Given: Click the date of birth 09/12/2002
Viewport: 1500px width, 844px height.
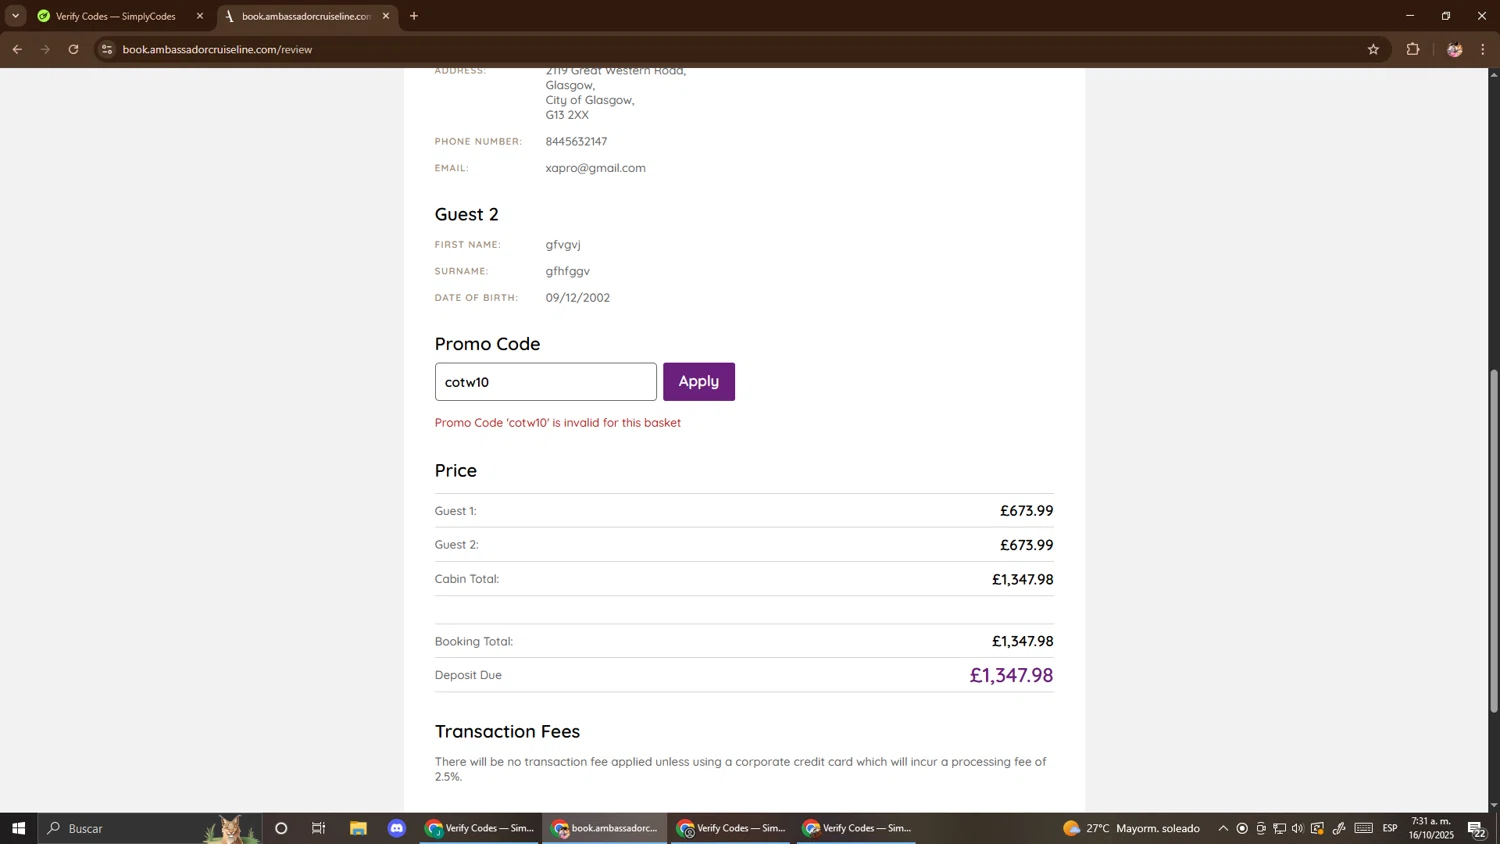Looking at the screenshot, I should coord(577,298).
